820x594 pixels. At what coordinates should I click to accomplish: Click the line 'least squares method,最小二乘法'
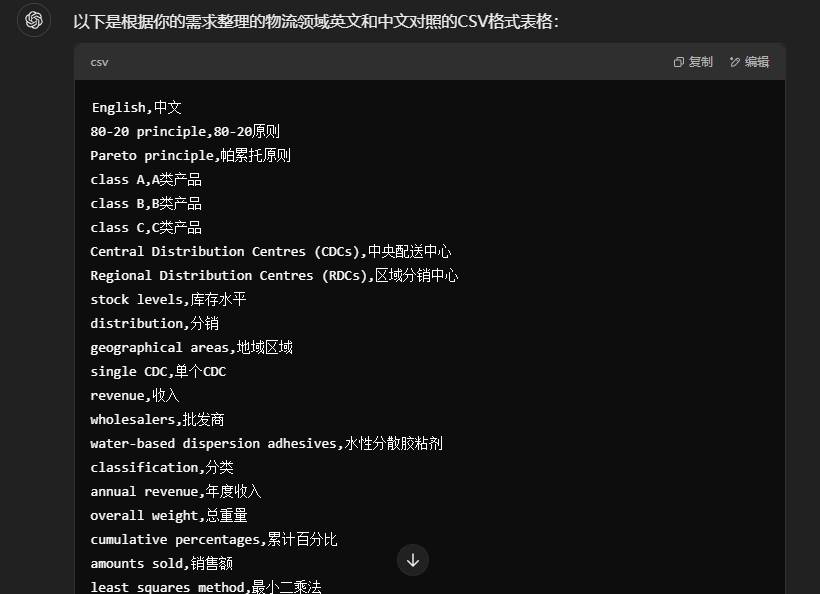206,587
